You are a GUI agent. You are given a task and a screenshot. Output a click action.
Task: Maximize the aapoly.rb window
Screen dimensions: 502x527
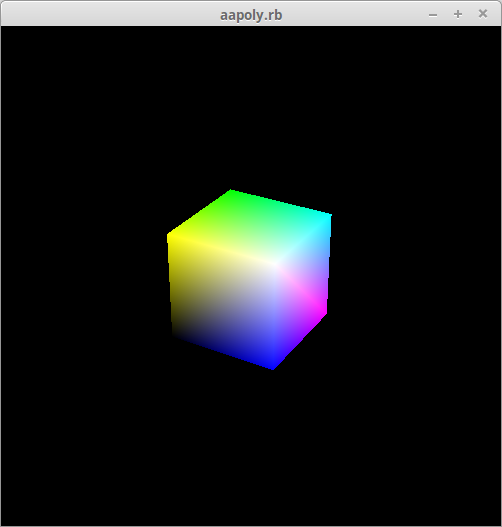458,14
